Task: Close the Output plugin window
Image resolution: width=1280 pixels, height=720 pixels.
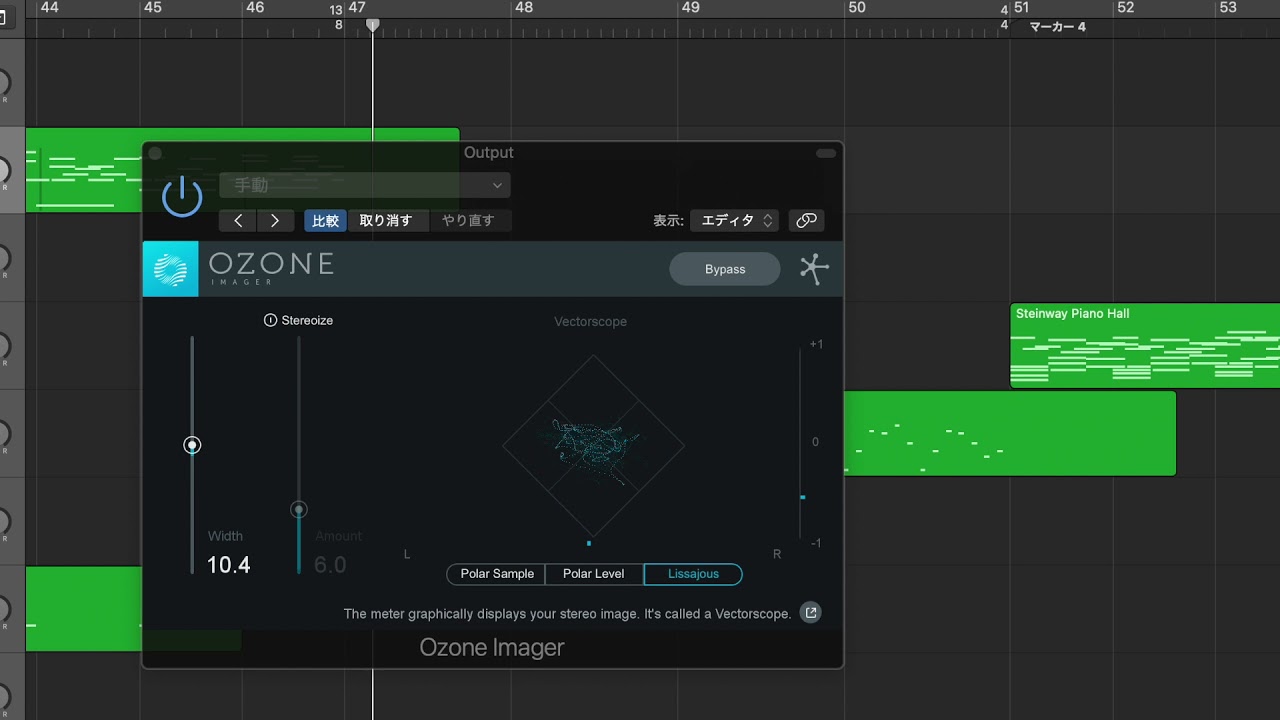Action: click(155, 153)
